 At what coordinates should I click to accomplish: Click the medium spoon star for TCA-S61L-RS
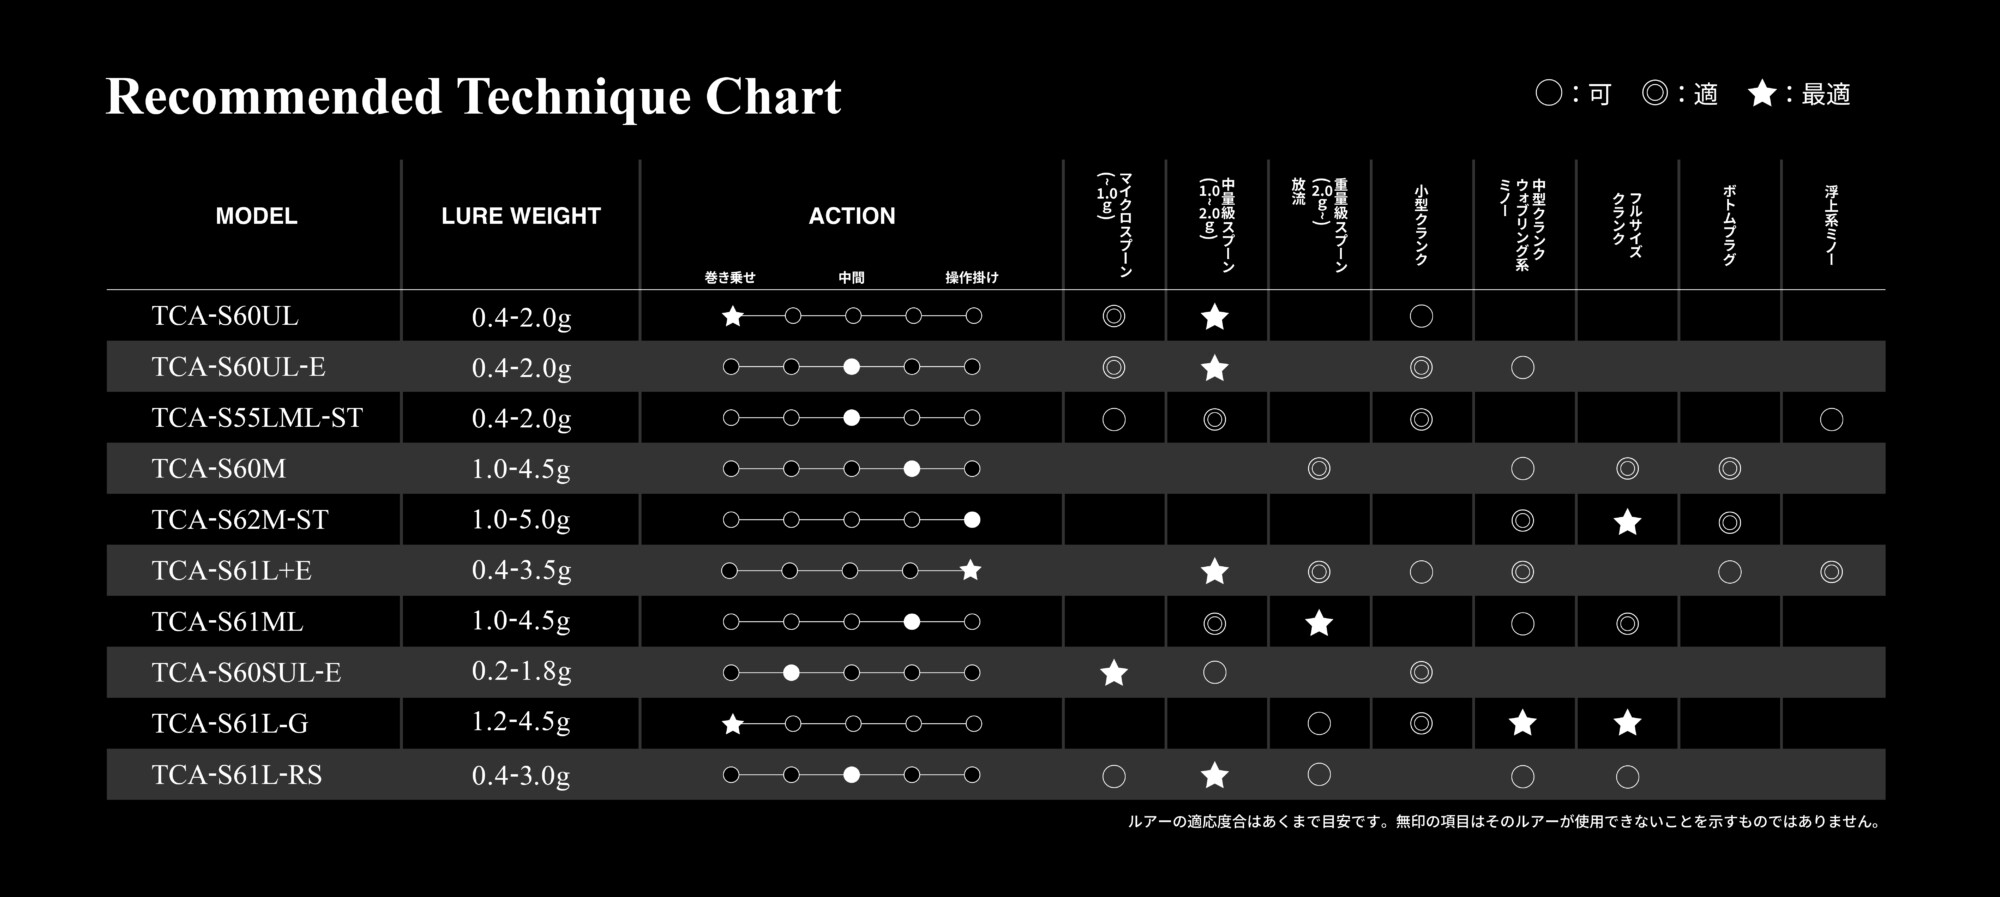[1215, 775]
